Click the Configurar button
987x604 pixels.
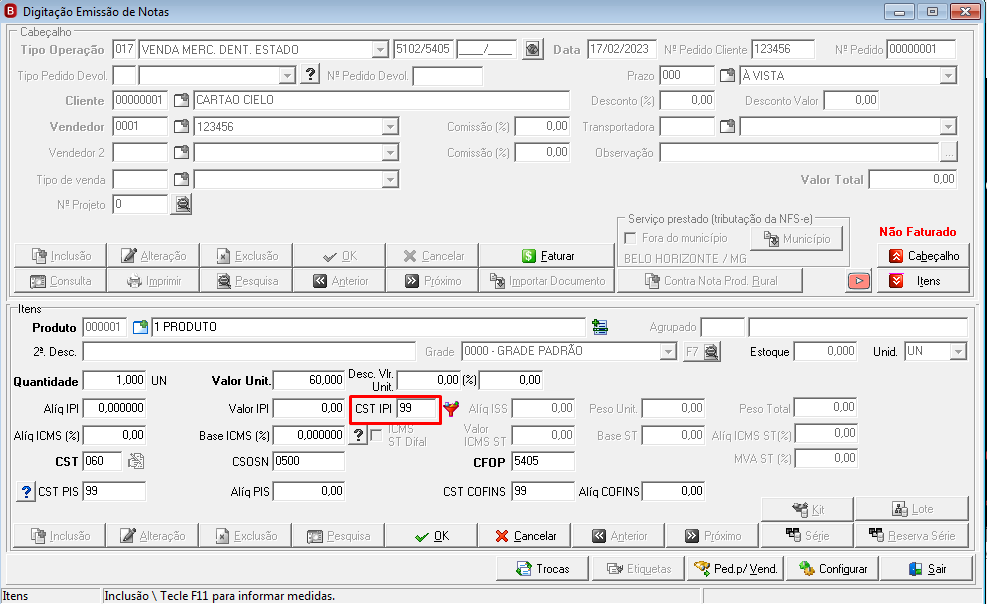click(833, 569)
